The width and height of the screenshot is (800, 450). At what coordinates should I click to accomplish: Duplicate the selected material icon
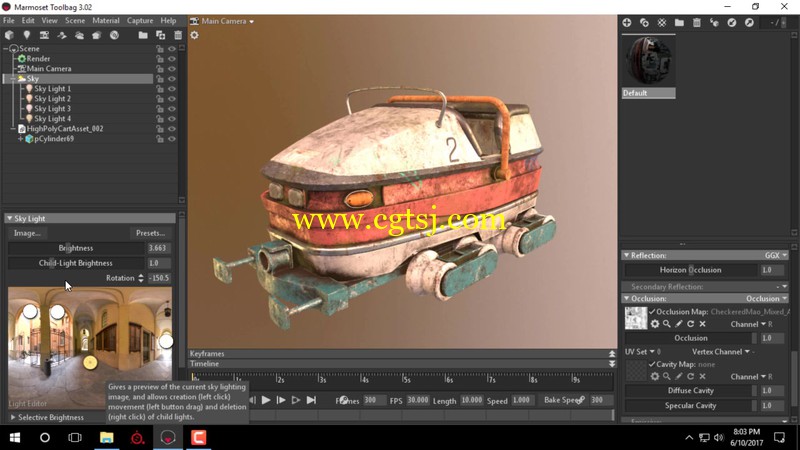[x=644, y=22]
